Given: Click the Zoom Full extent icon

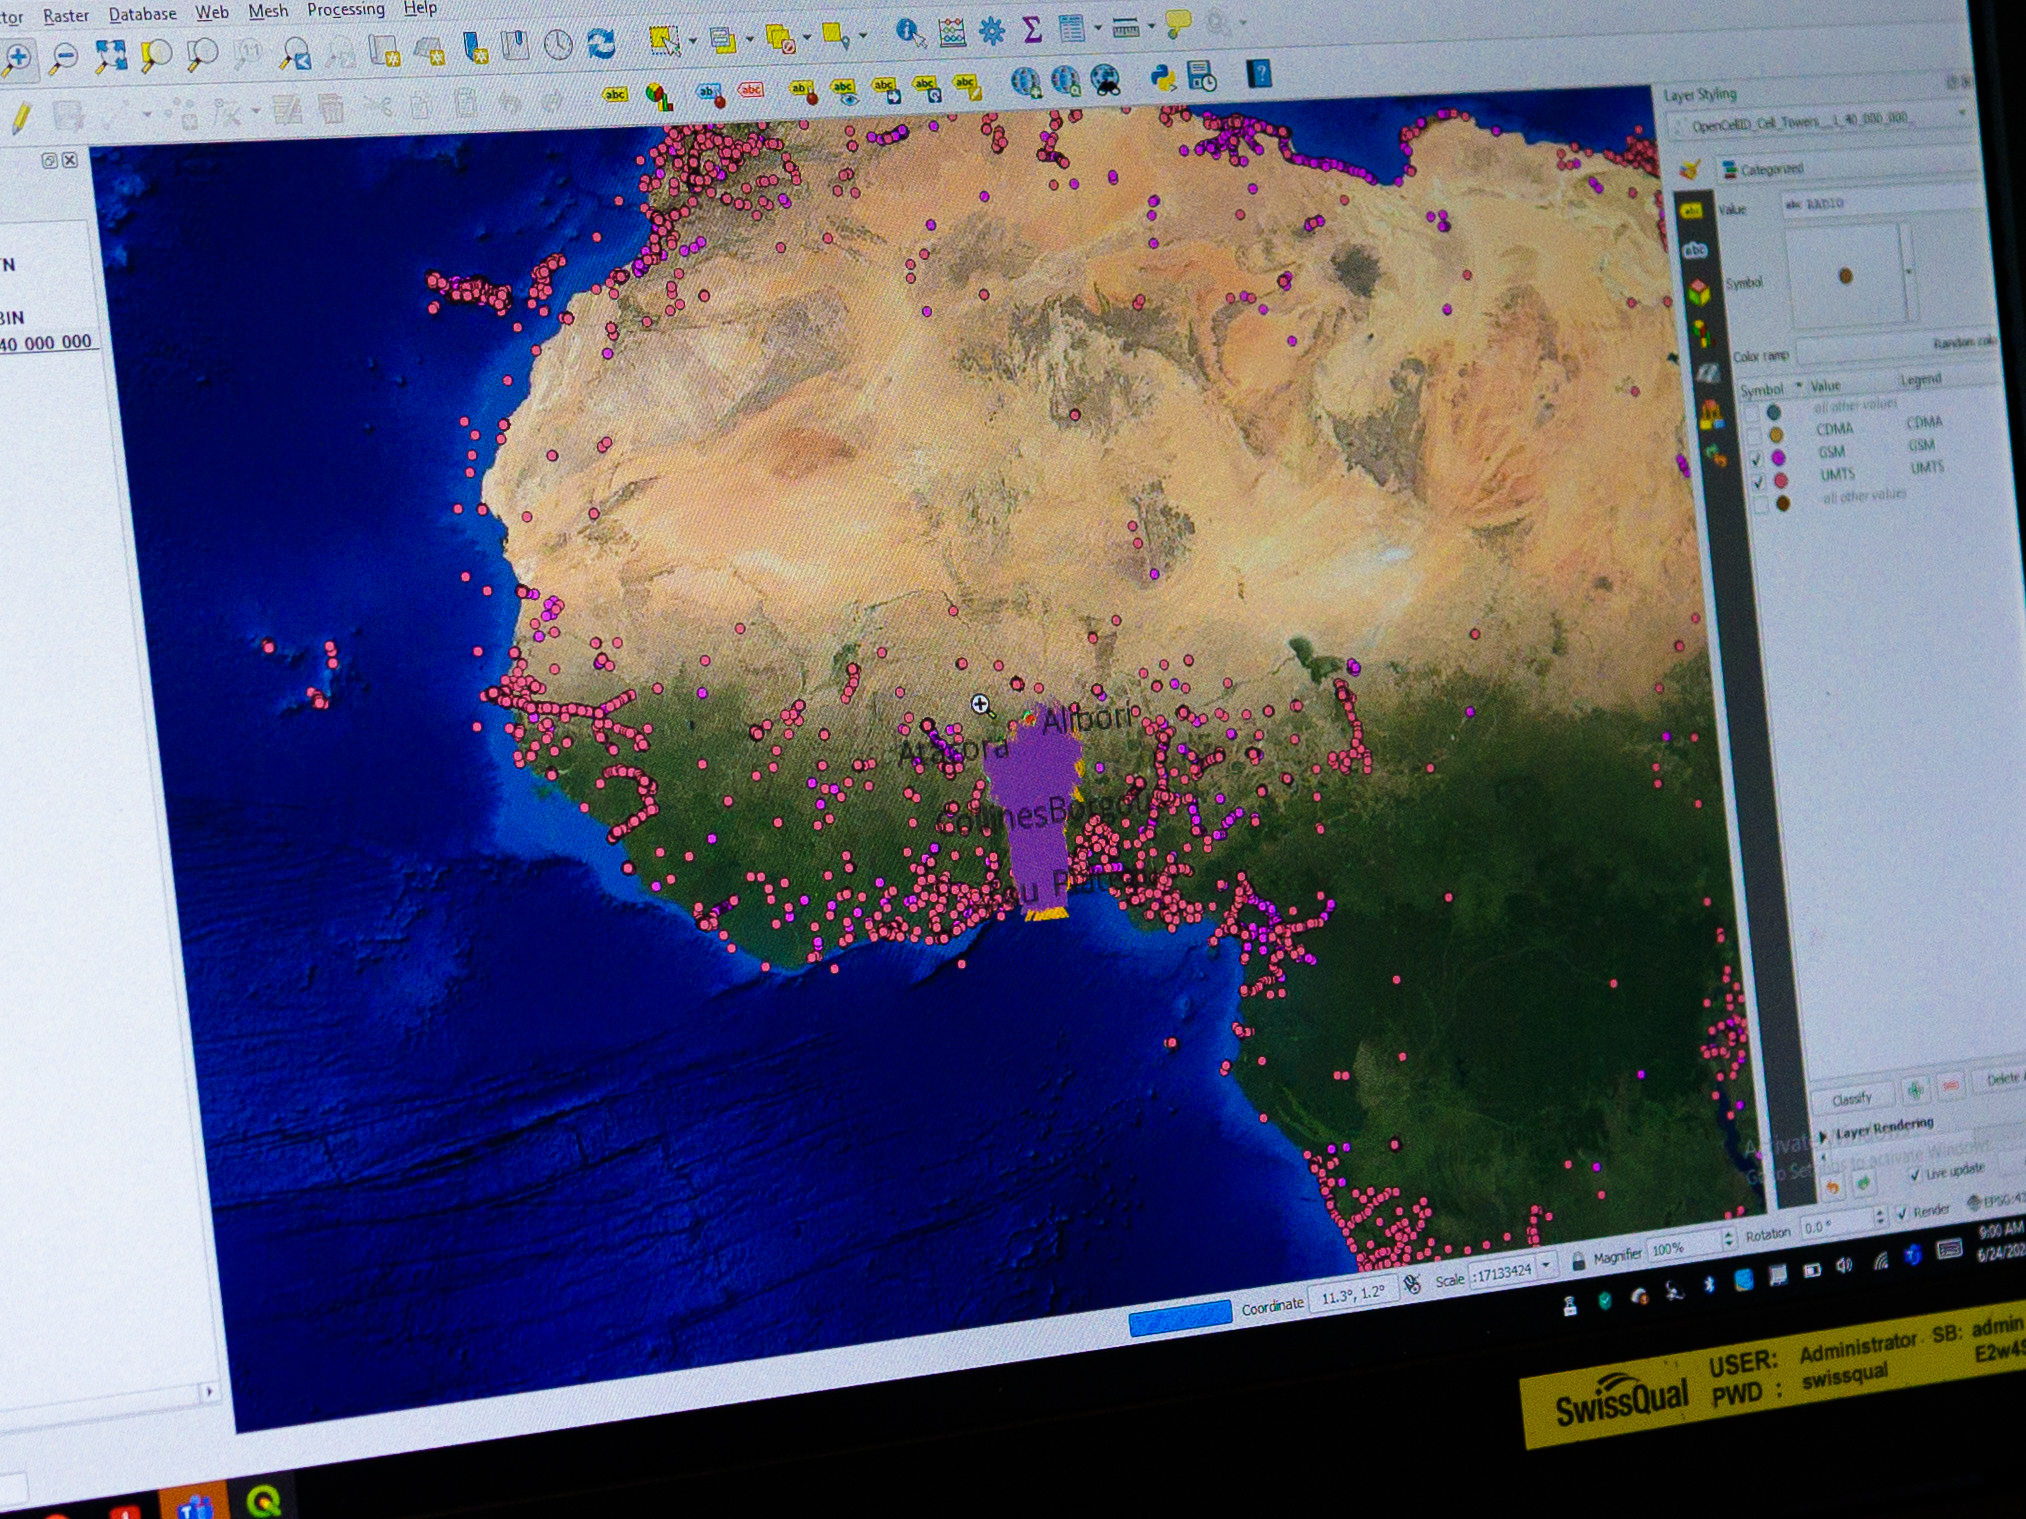Looking at the screenshot, I should (x=110, y=55).
